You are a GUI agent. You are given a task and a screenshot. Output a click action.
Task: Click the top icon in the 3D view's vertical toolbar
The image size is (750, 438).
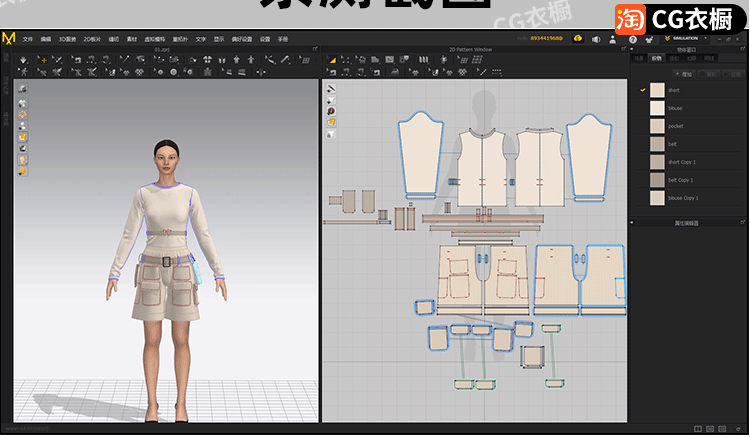point(22,89)
